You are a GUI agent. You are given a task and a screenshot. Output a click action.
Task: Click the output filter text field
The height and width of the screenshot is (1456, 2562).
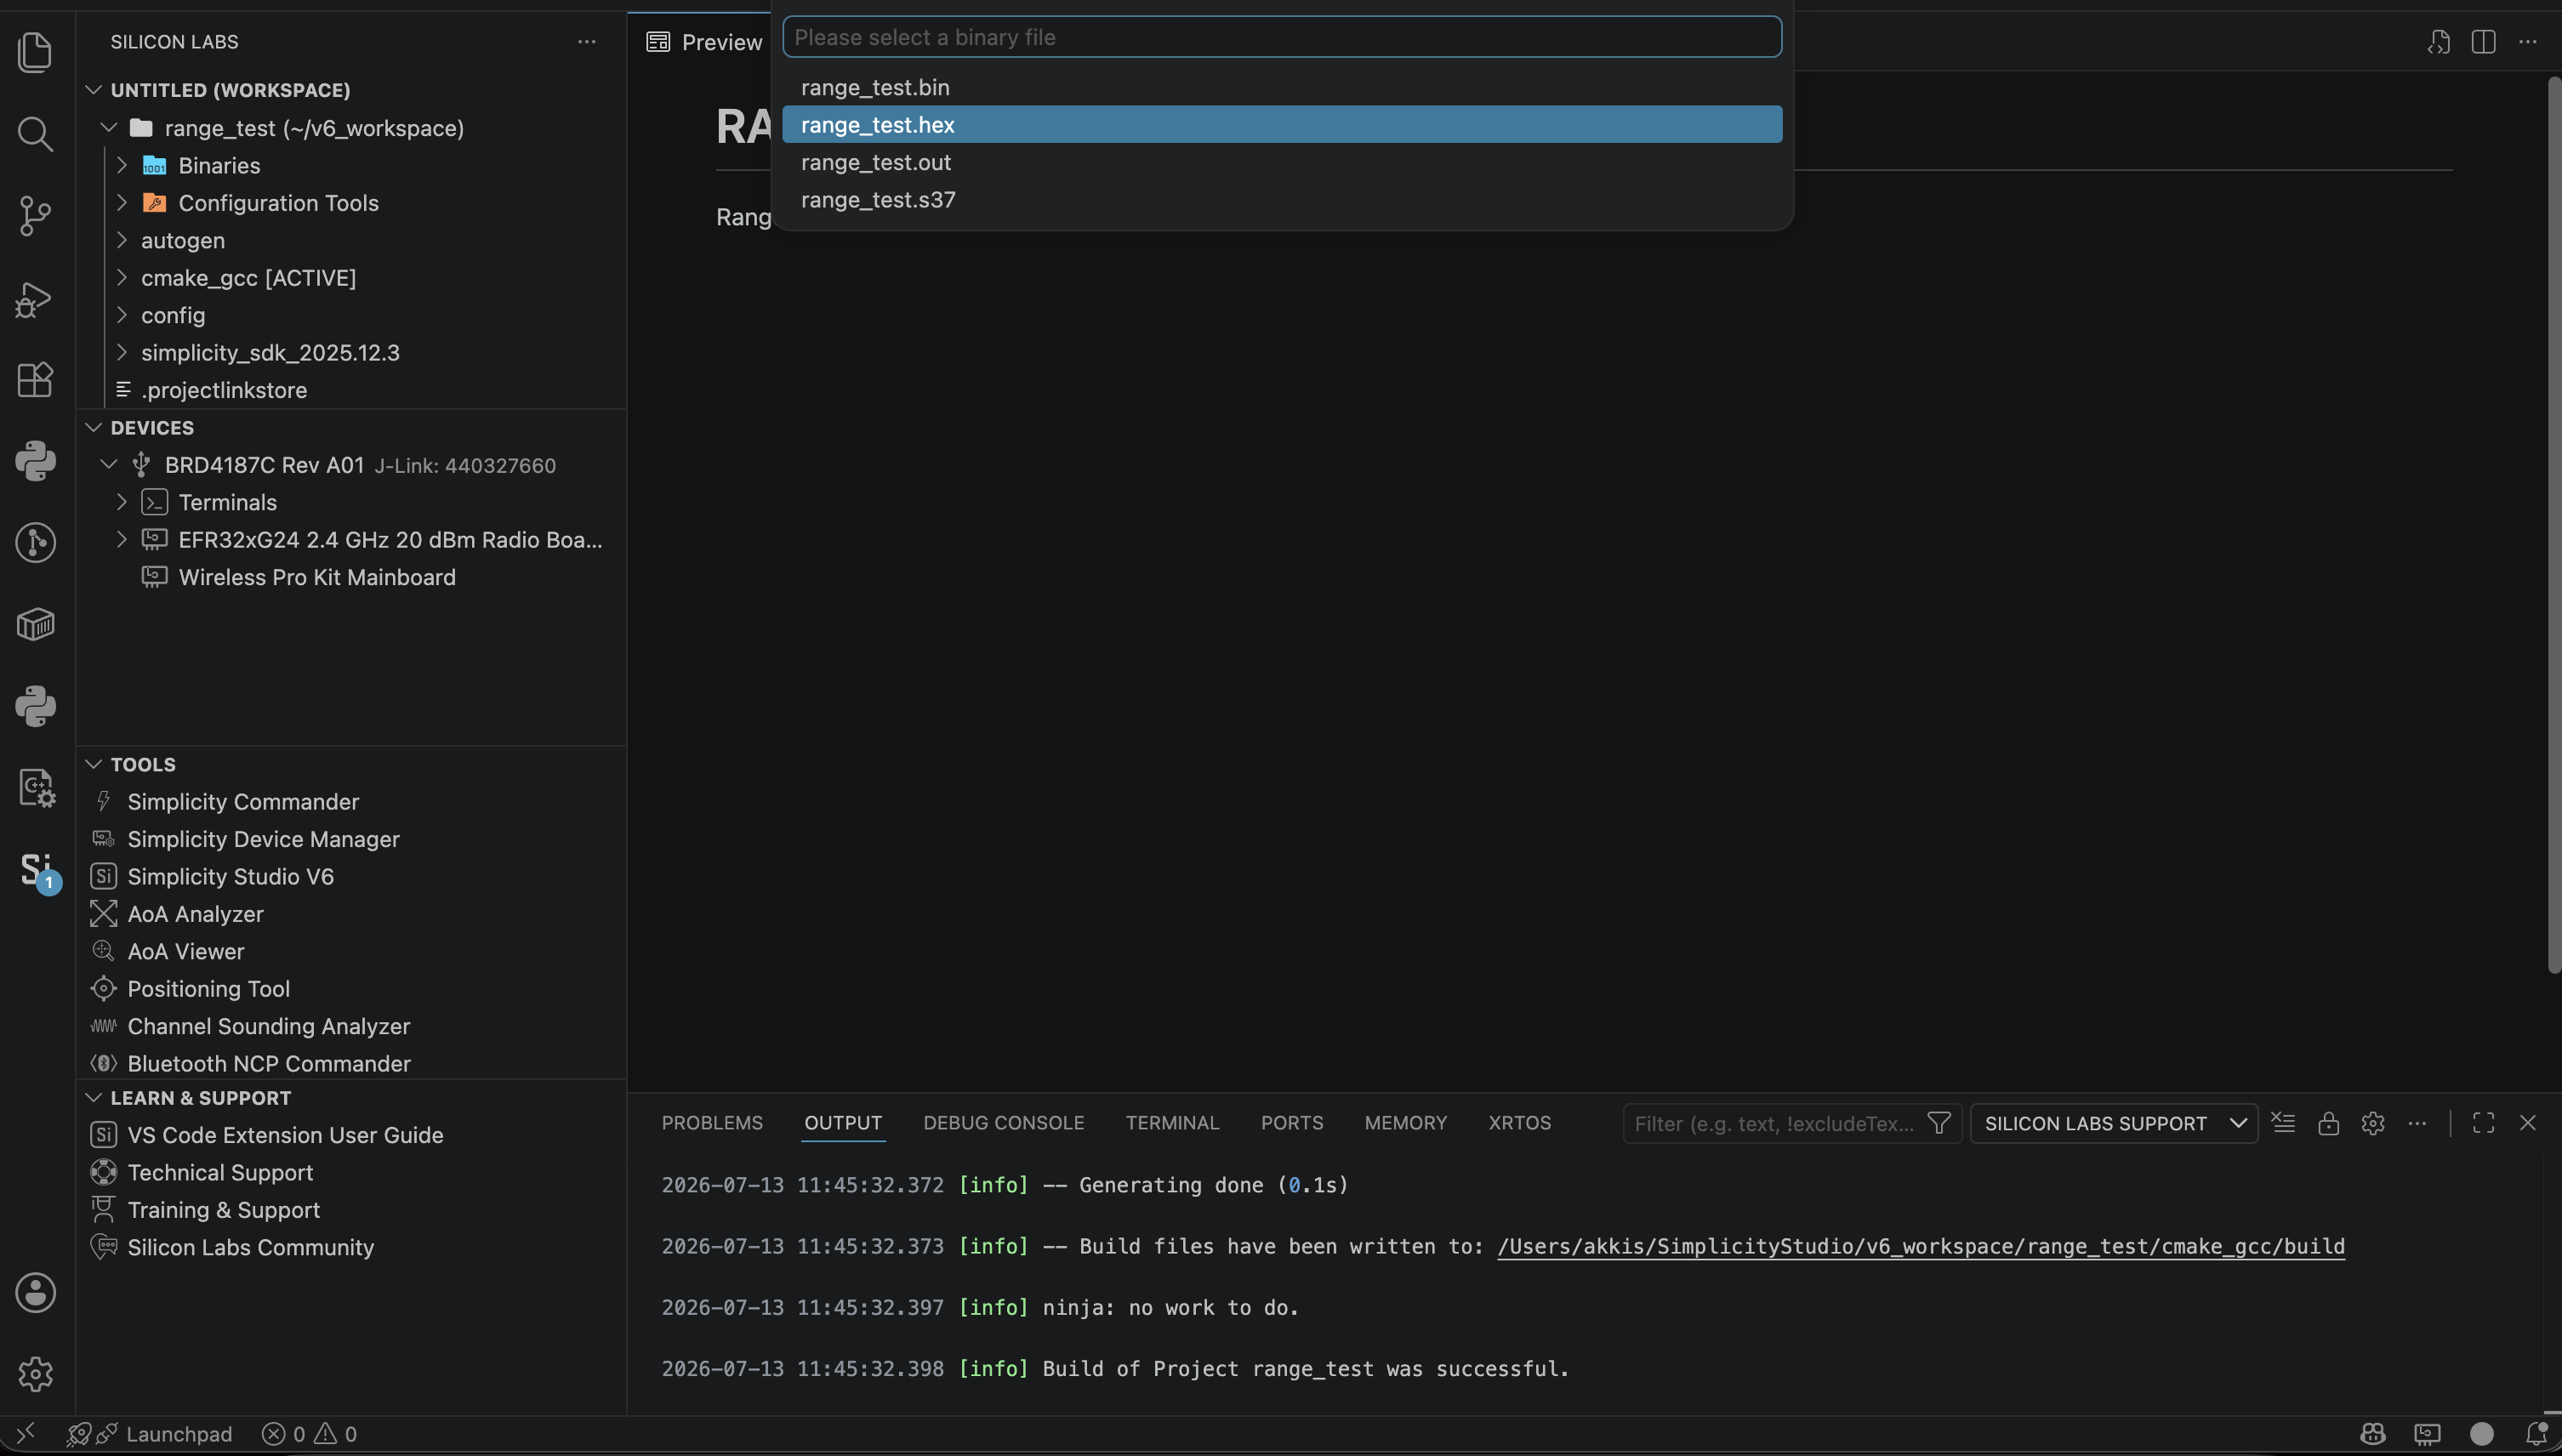coord(1773,1123)
